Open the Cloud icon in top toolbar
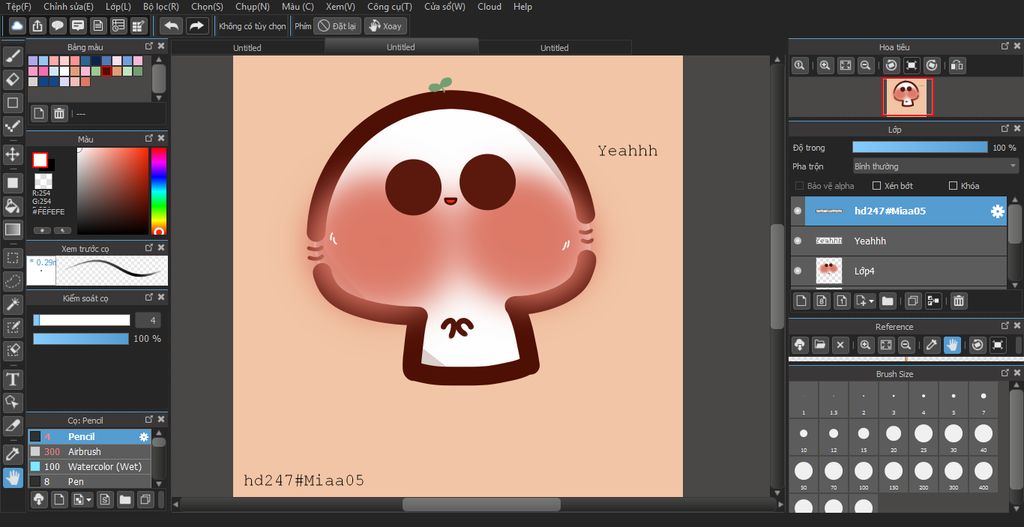The image size is (1024, 527). (x=17, y=25)
